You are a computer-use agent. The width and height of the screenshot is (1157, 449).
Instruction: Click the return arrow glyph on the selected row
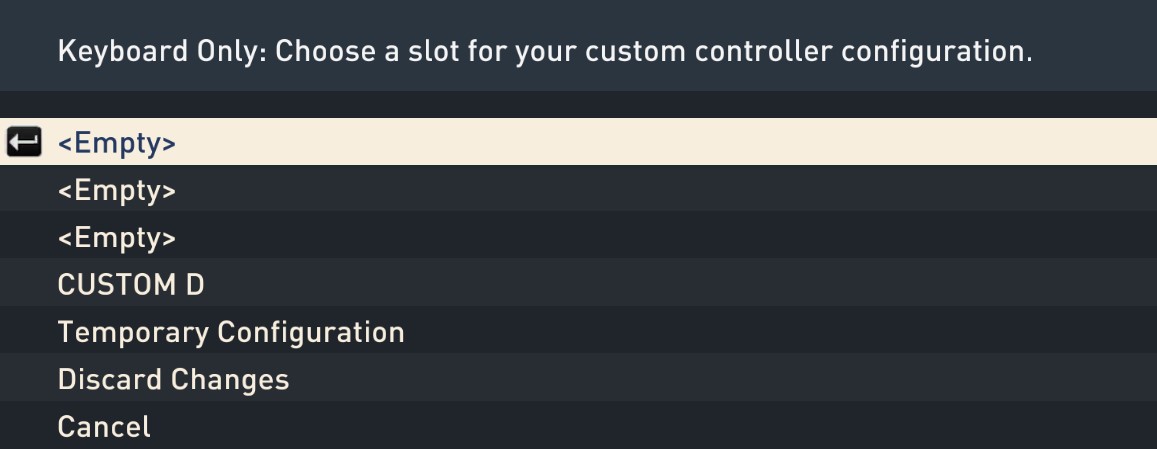(24, 142)
